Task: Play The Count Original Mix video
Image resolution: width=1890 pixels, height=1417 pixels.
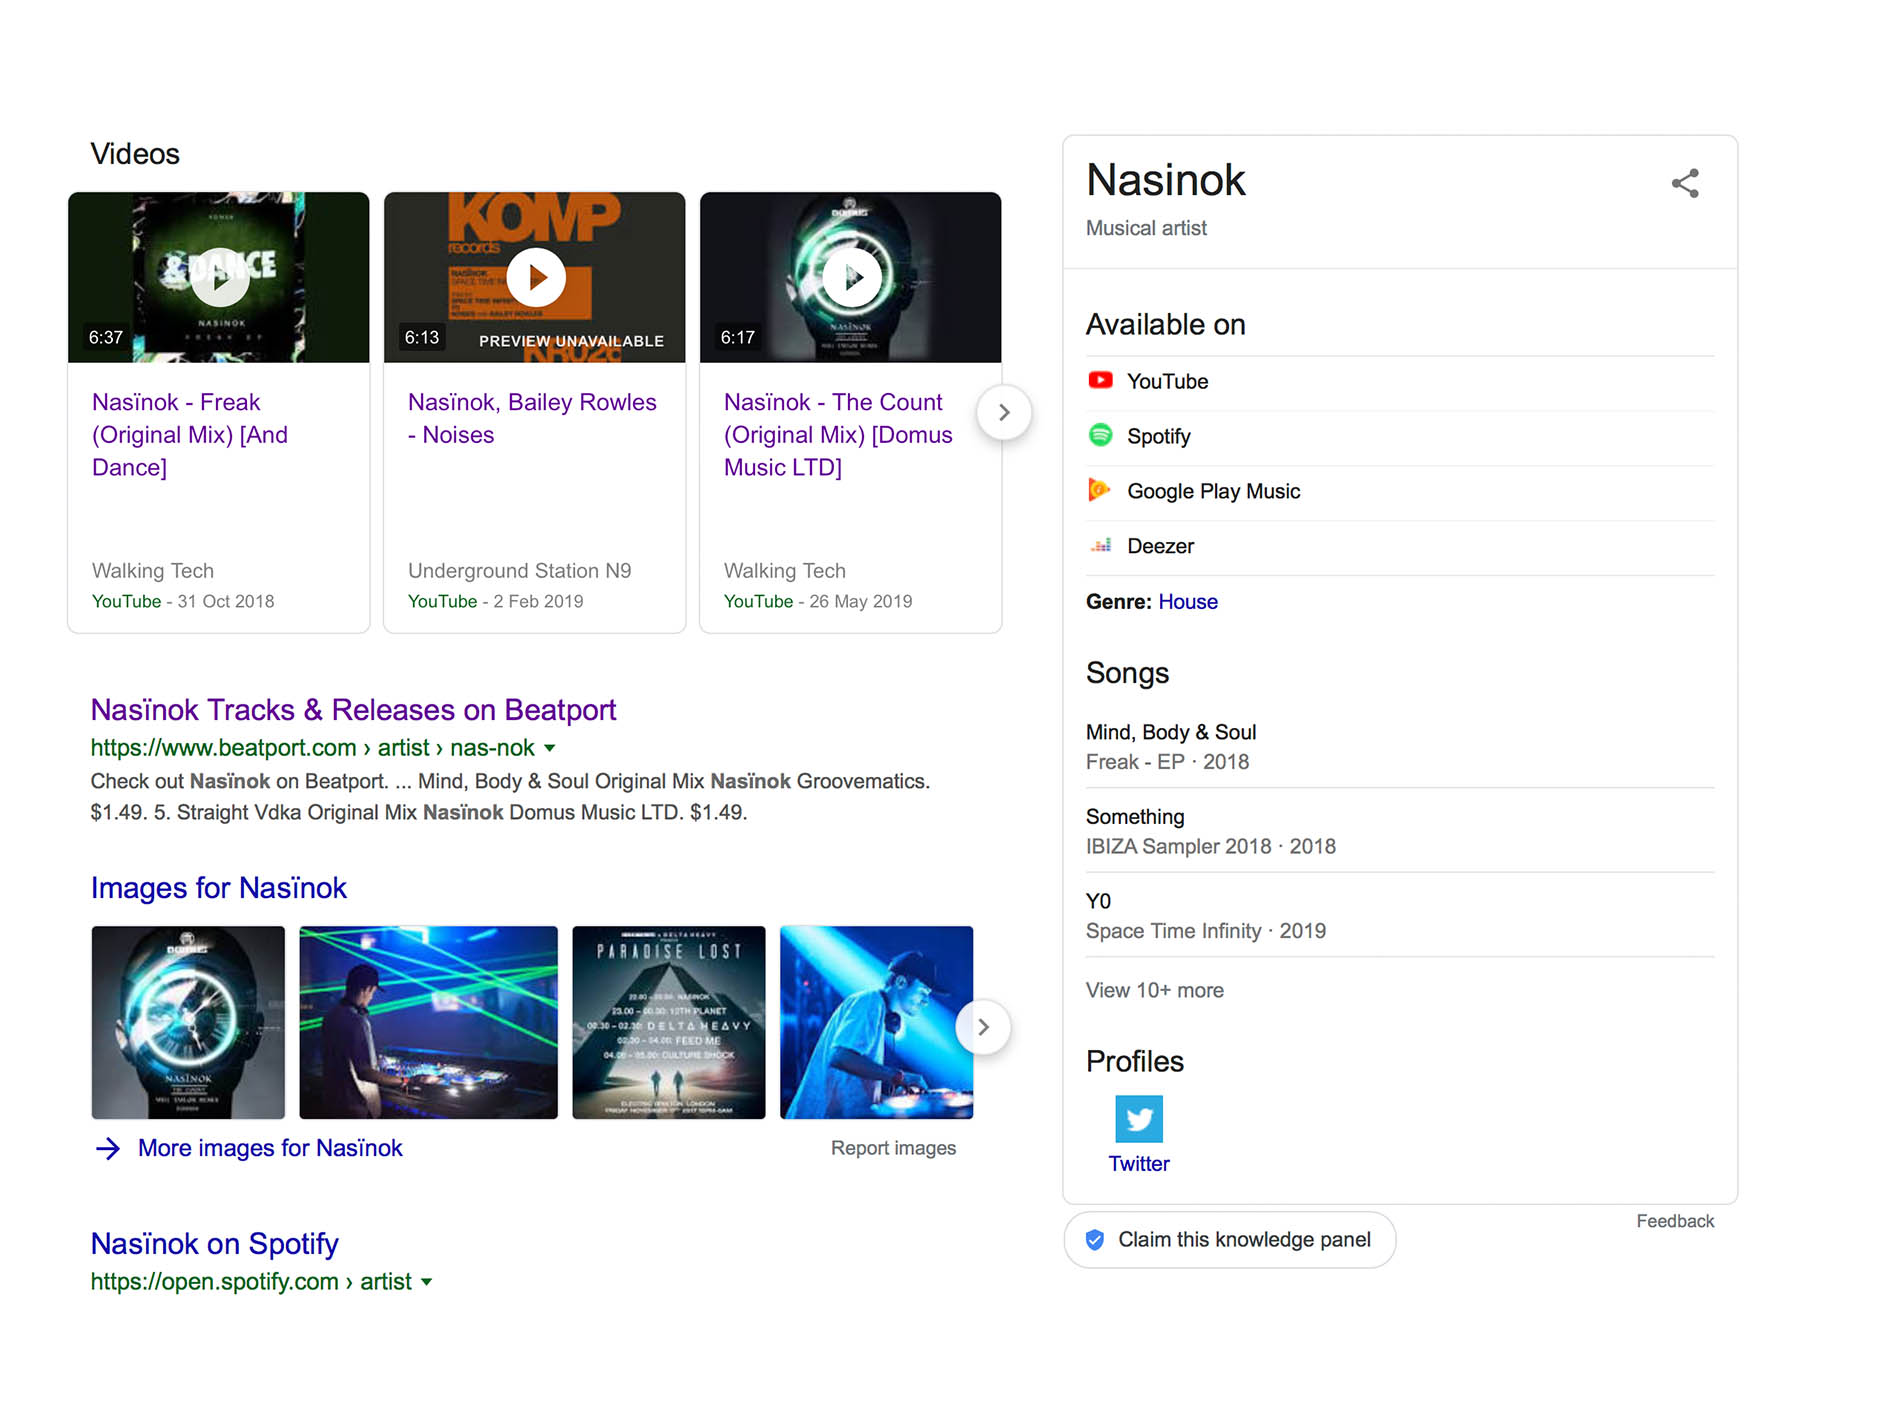Action: pyautogui.click(x=851, y=277)
